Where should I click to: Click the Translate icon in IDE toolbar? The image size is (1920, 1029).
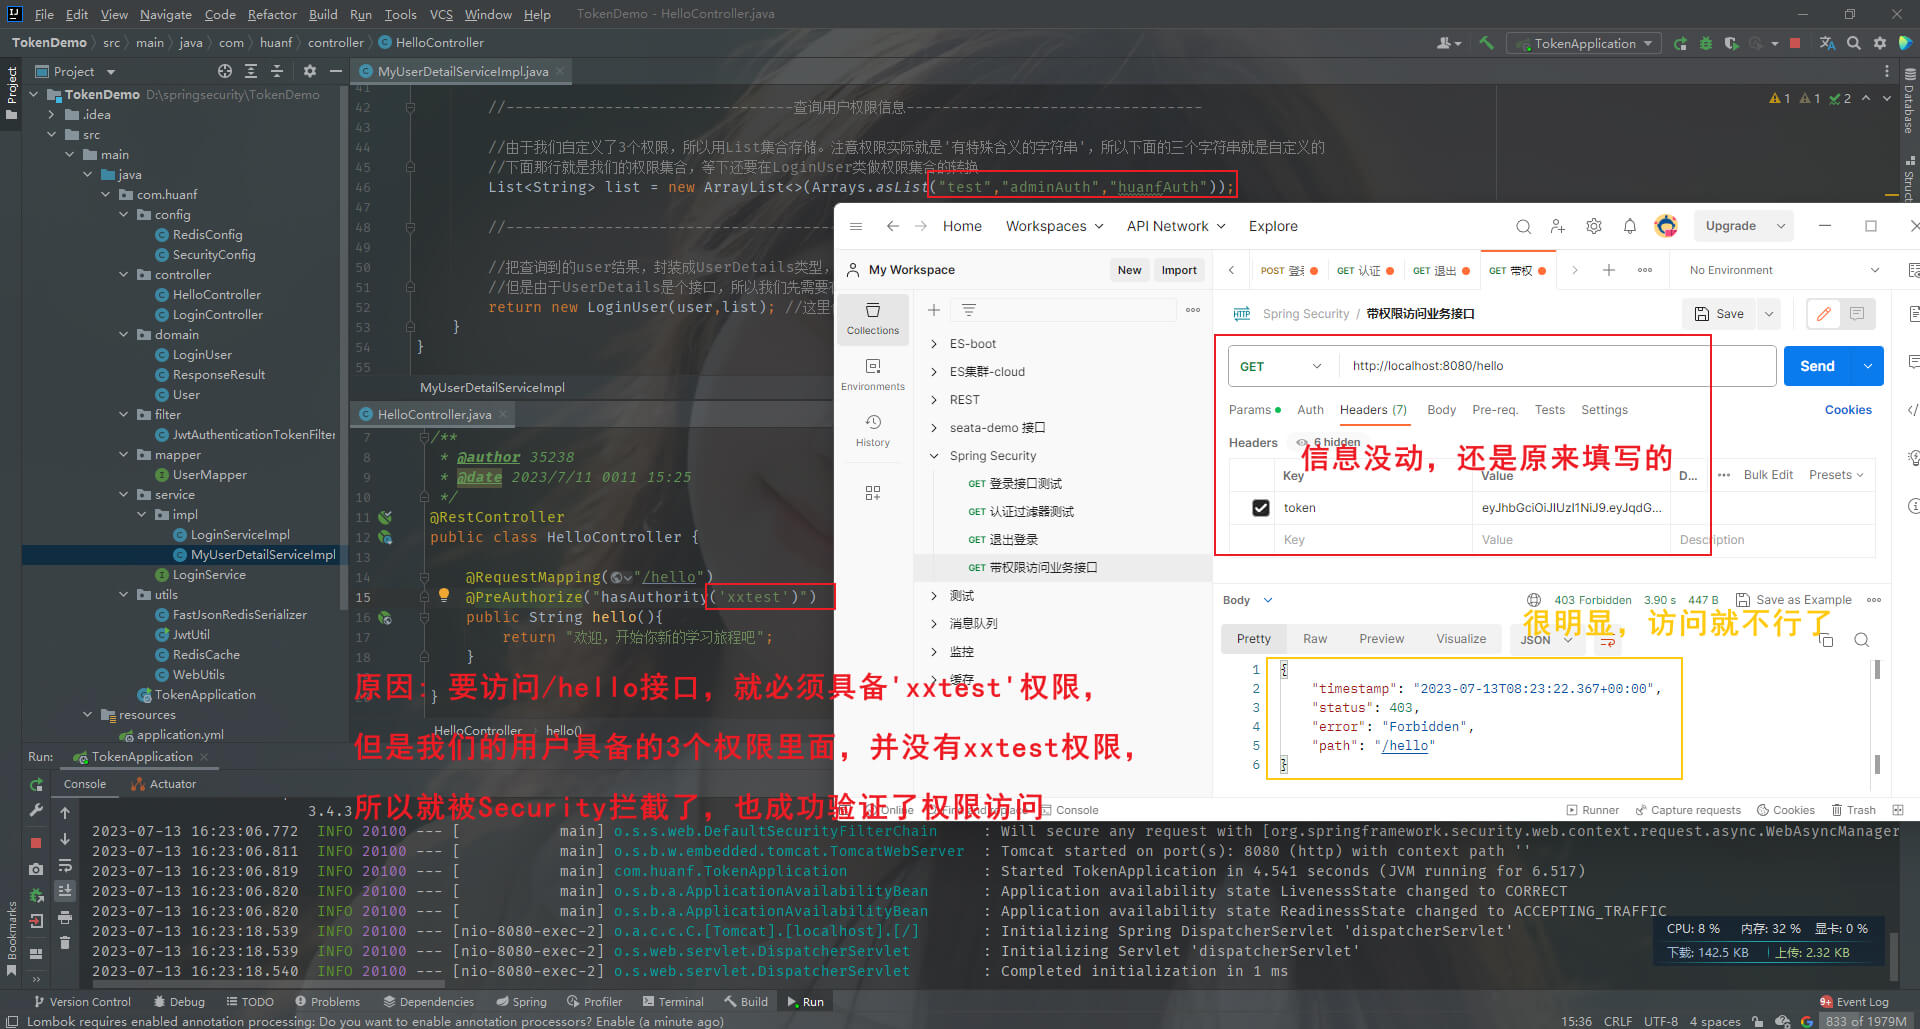1827,43
